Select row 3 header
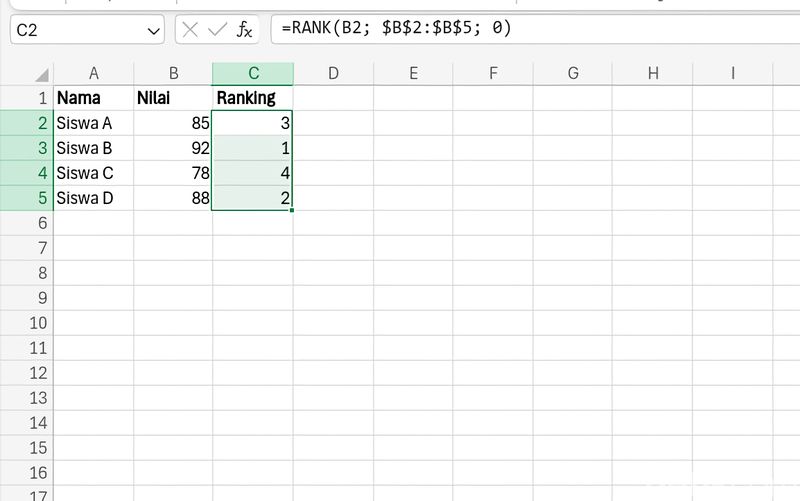The image size is (800, 501). pos(27,148)
